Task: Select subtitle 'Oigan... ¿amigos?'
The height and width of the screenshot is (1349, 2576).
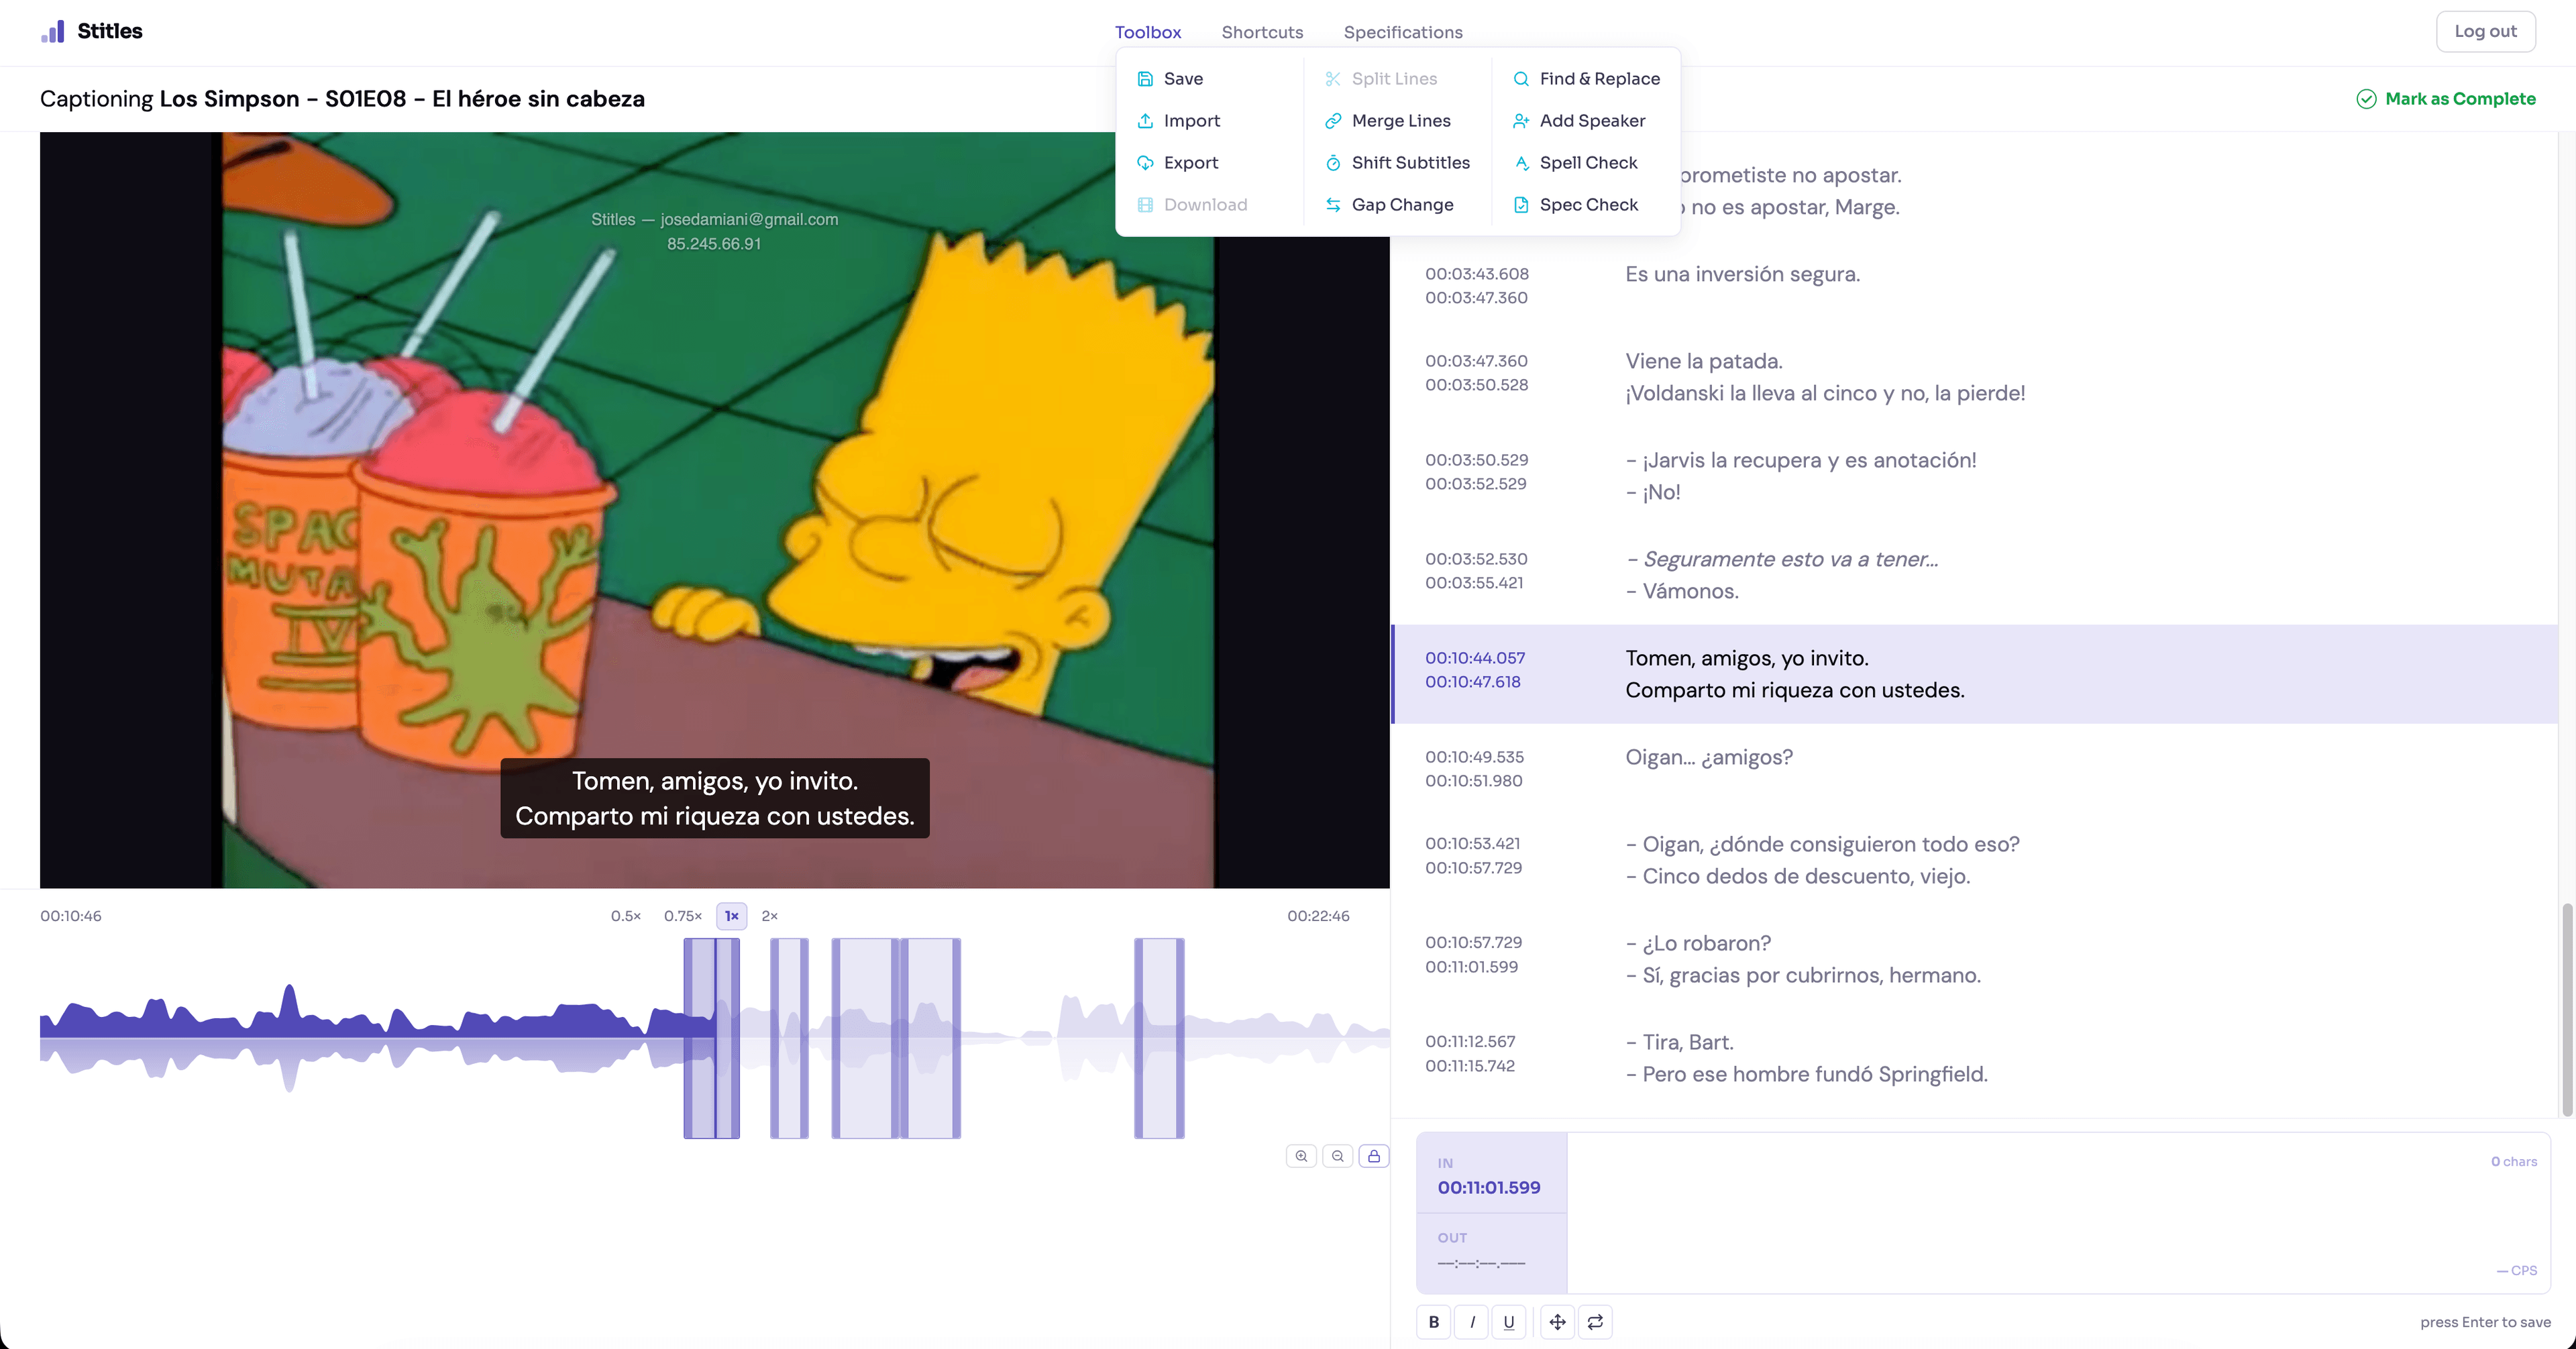Action: [1974, 768]
